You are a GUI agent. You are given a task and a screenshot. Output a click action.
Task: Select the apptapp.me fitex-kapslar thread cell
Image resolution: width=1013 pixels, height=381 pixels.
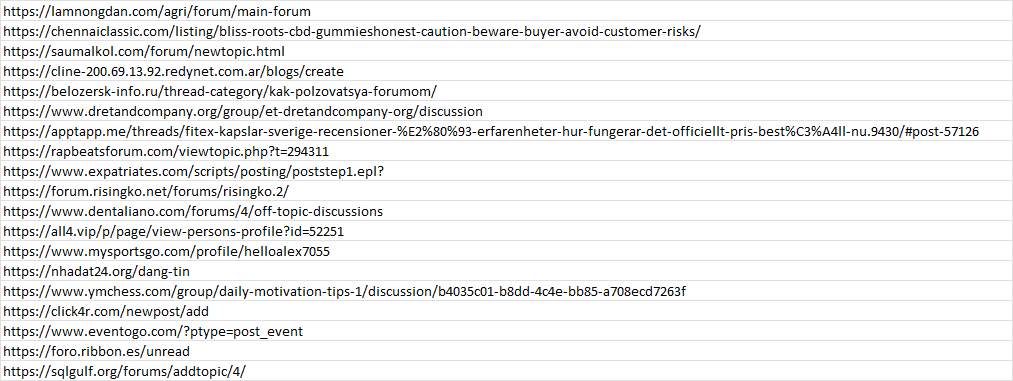(506, 131)
